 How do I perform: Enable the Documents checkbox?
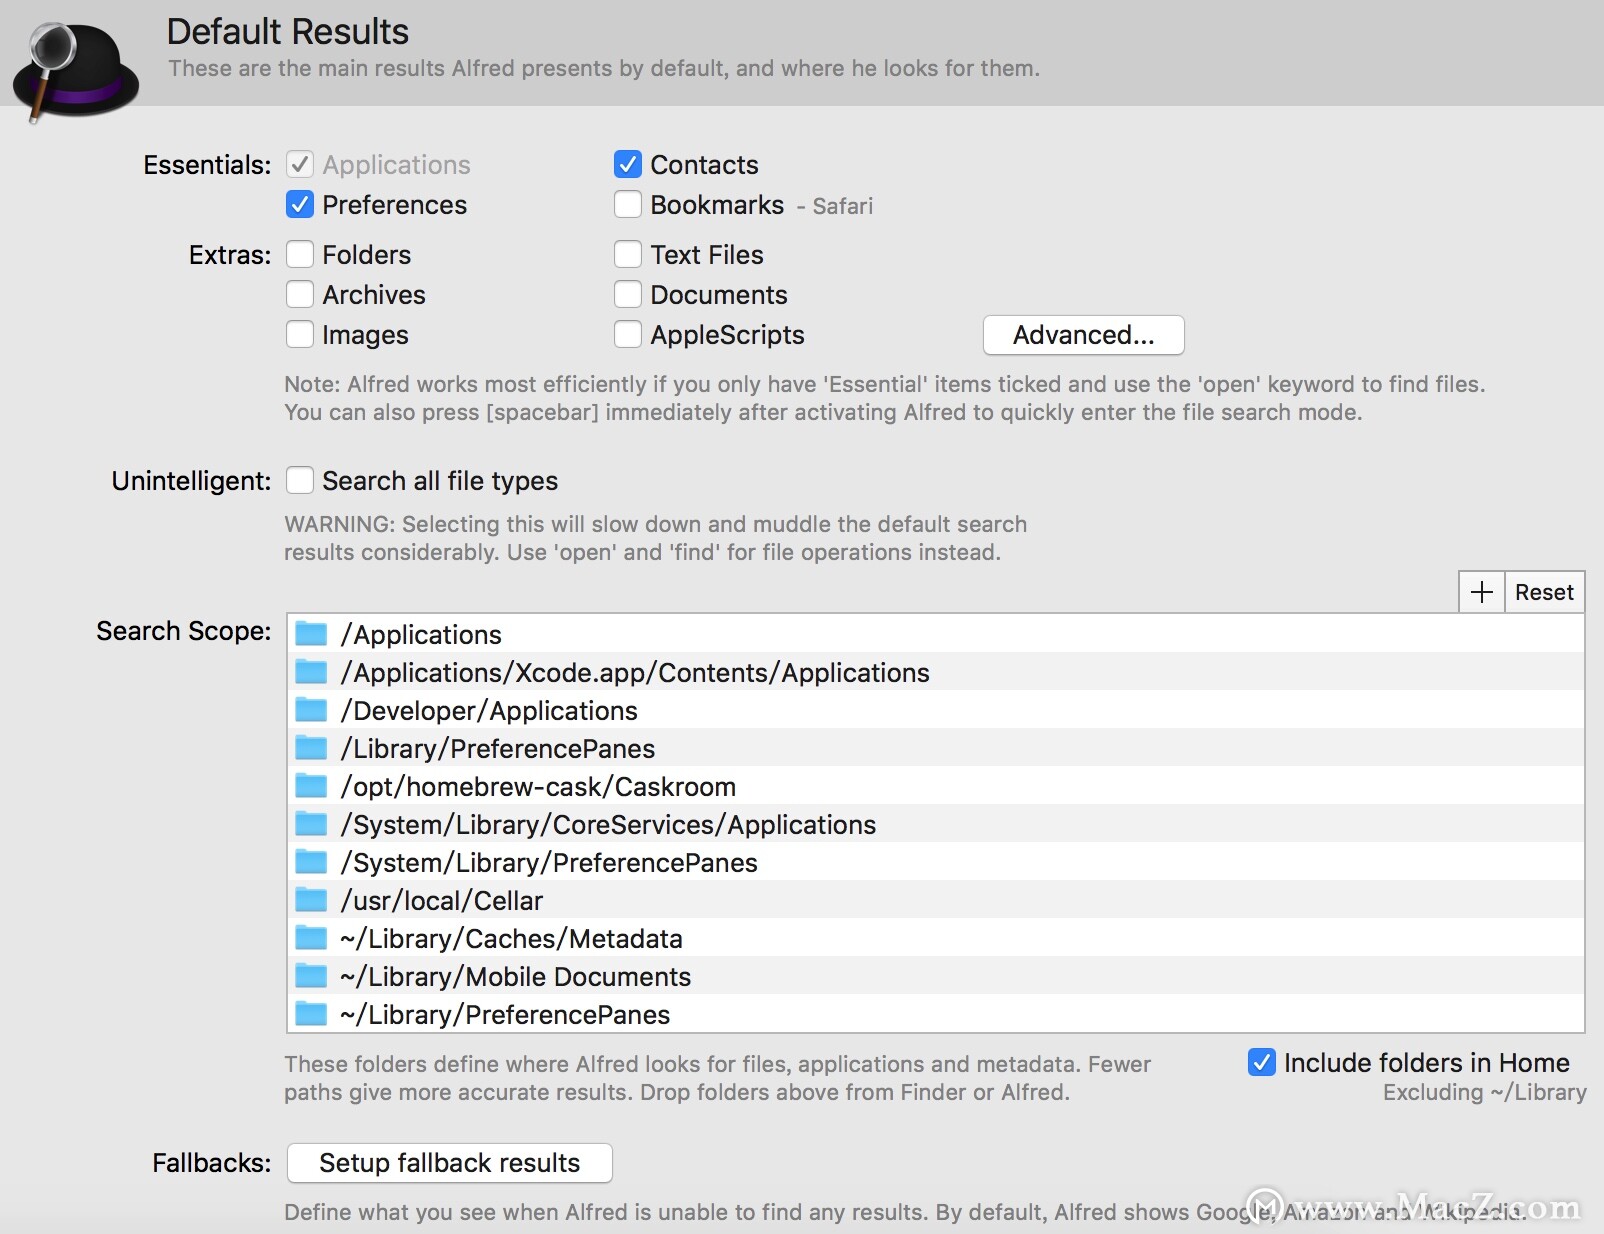tap(628, 294)
